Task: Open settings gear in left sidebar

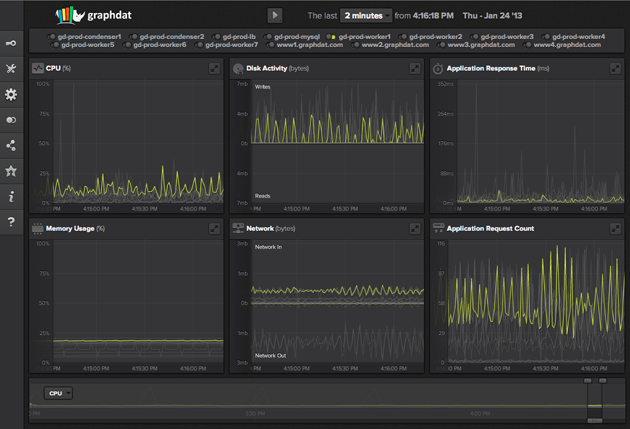Action: click(11, 95)
